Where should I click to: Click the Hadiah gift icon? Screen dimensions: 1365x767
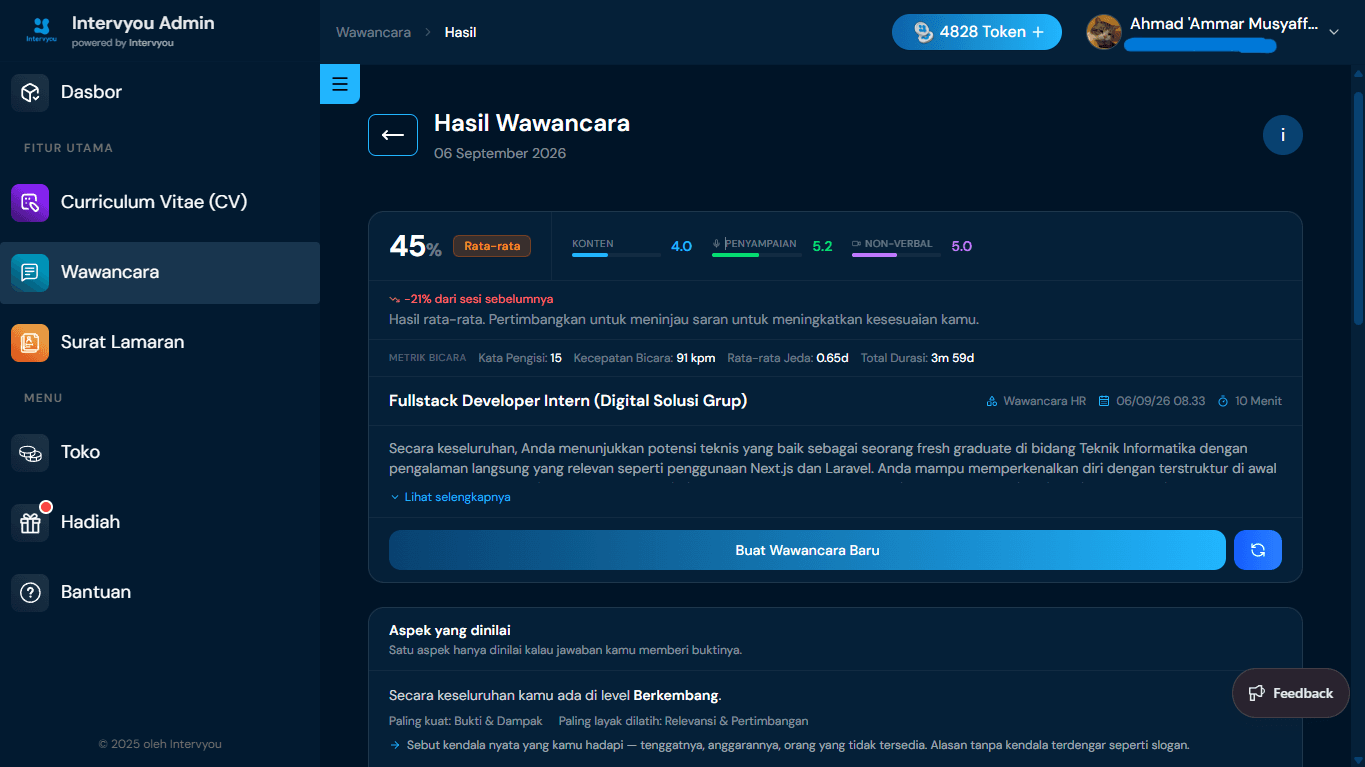30,522
